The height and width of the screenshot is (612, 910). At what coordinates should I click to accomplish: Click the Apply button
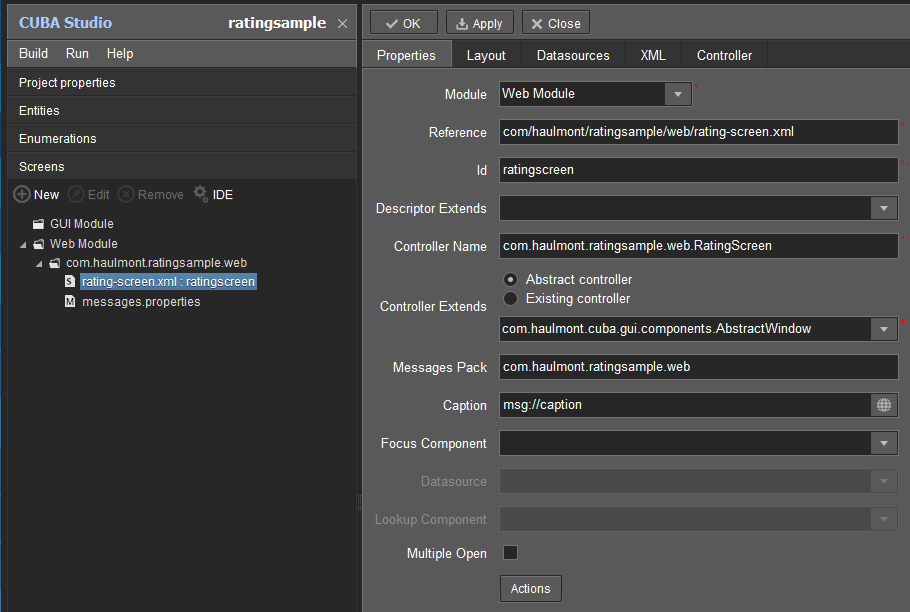coord(479,23)
